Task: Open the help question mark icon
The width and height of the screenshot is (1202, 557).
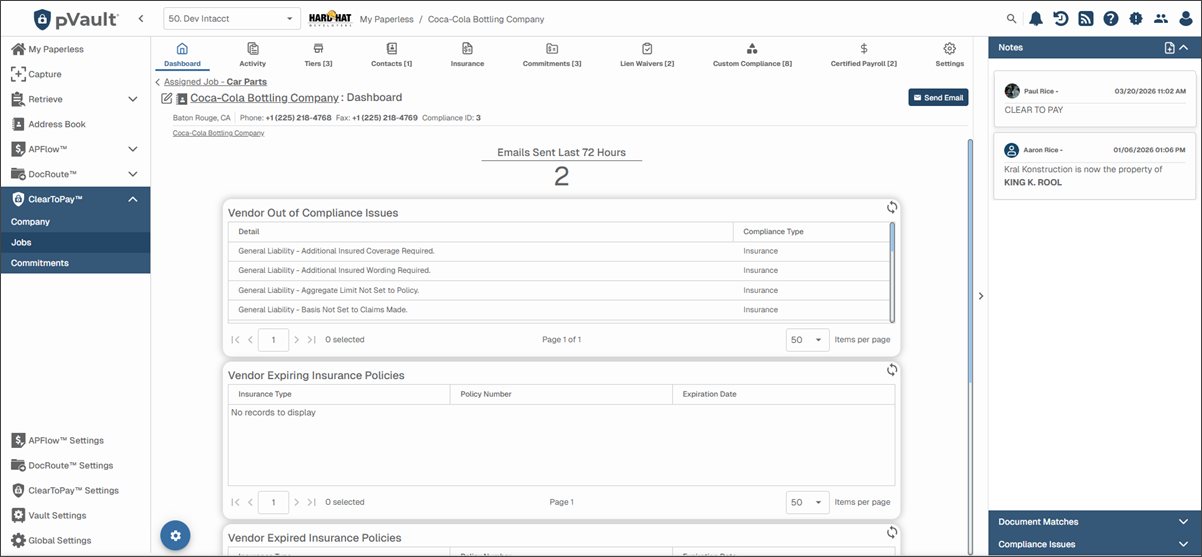Action: pyautogui.click(x=1110, y=19)
